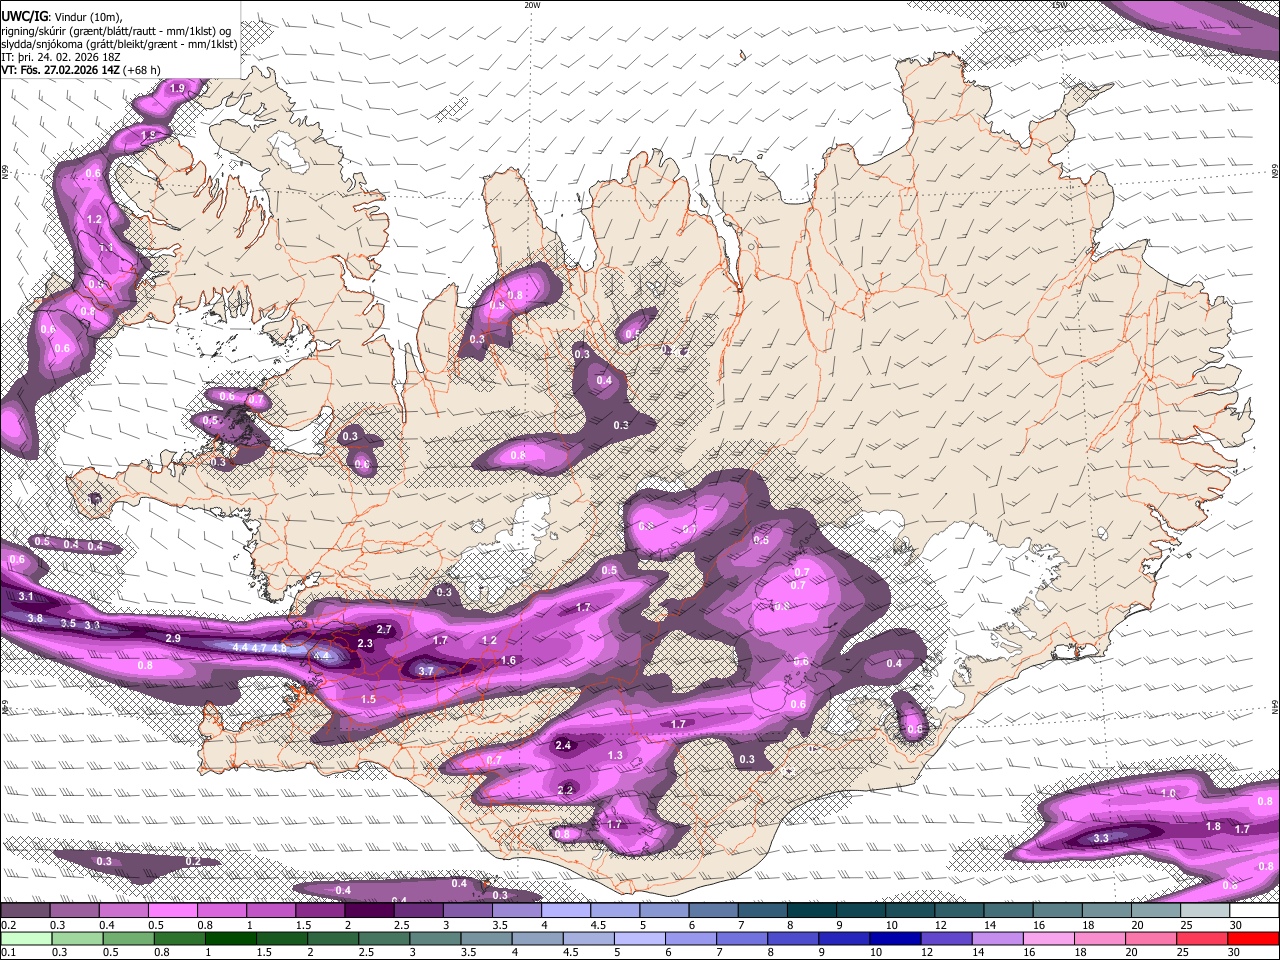Click the darkest purple swatch before 2.5 in the top legend

pyautogui.click(x=370, y=911)
